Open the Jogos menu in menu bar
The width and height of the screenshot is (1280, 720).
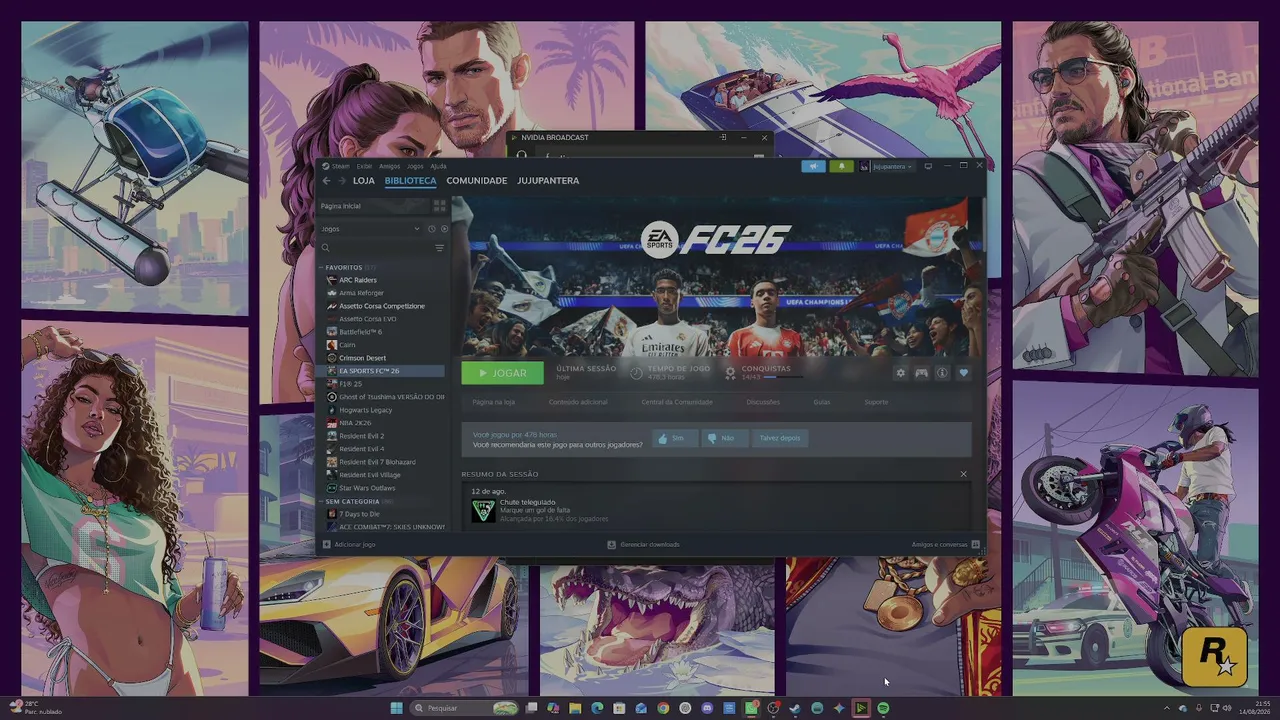415,166
